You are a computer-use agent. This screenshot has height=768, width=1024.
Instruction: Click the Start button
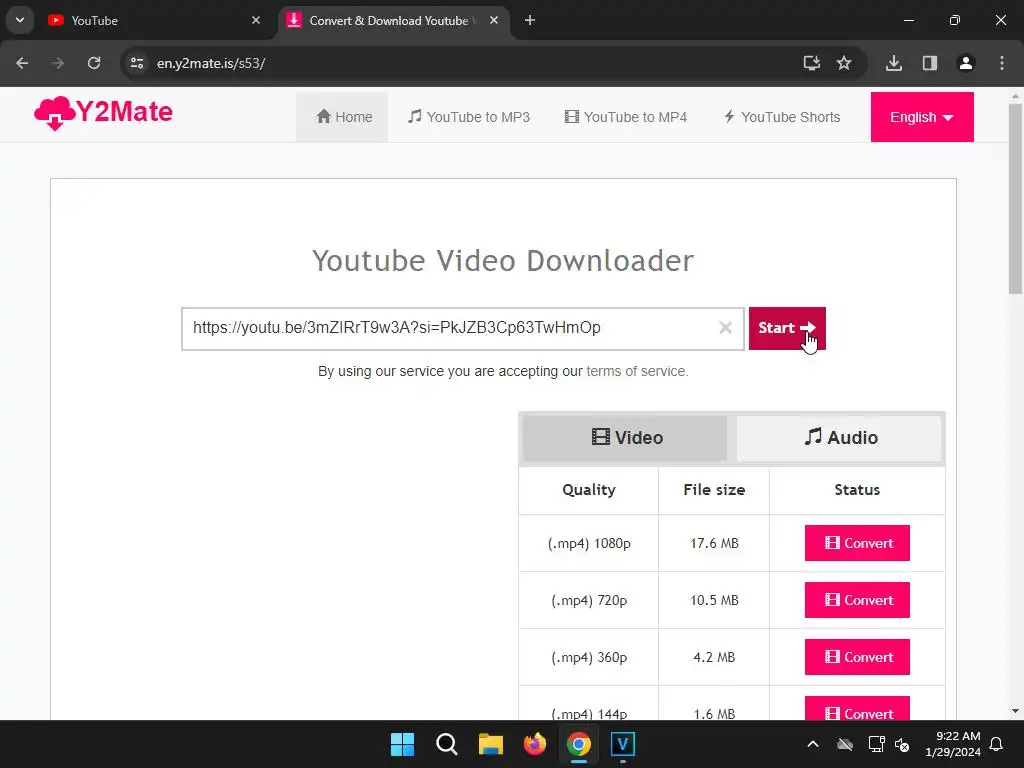pyautogui.click(x=787, y=328)
